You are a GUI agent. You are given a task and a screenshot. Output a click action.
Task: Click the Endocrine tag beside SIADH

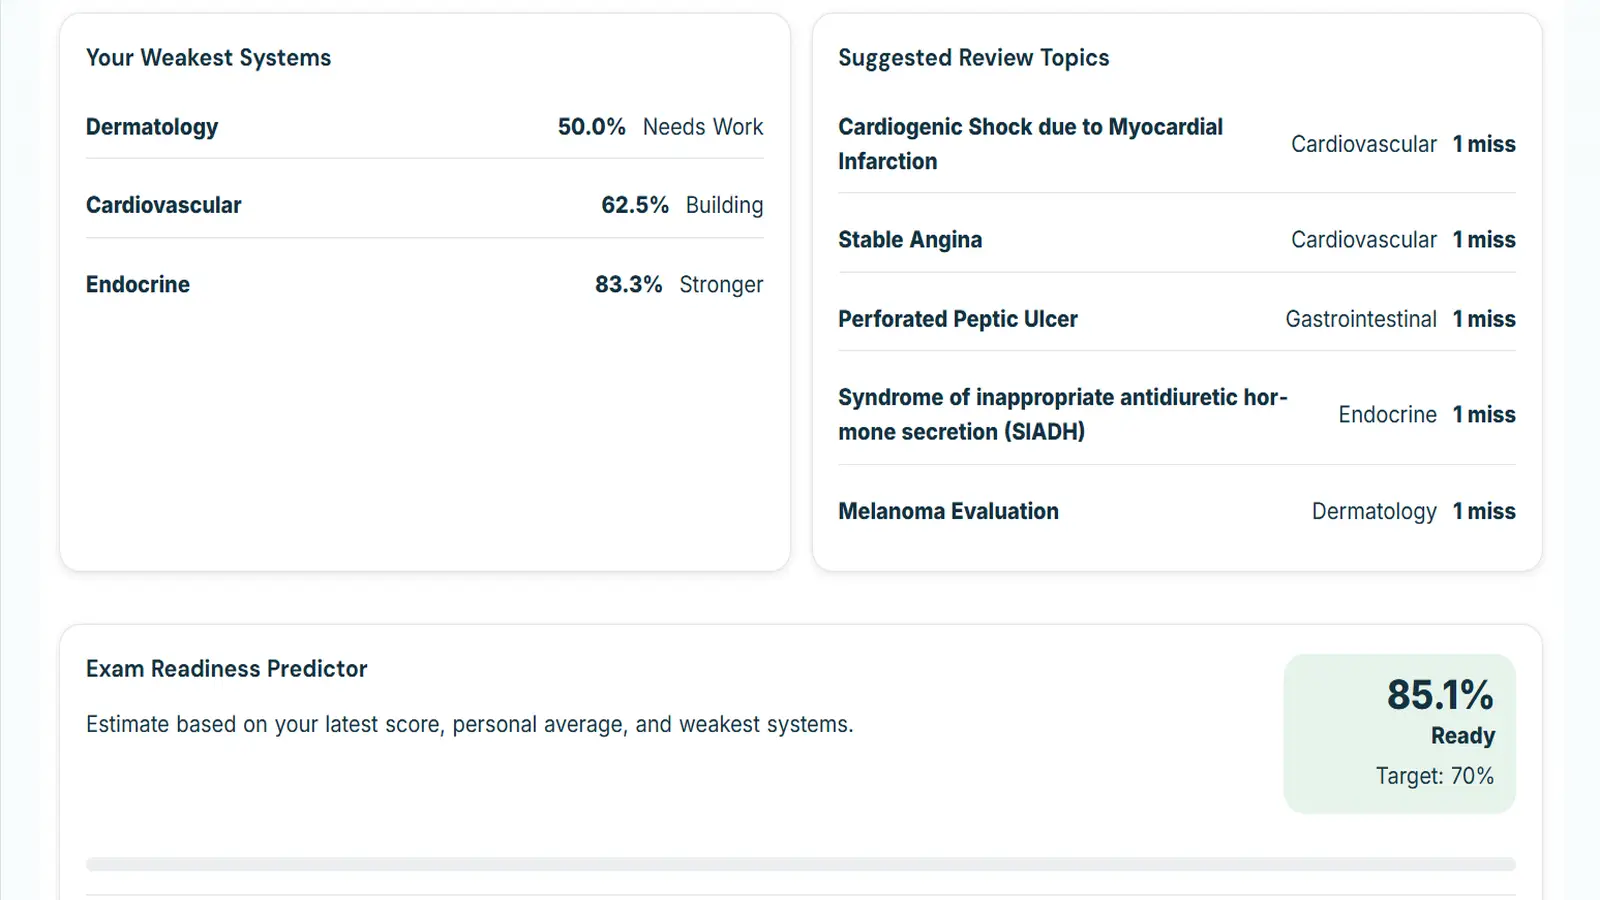[1387, 414]
